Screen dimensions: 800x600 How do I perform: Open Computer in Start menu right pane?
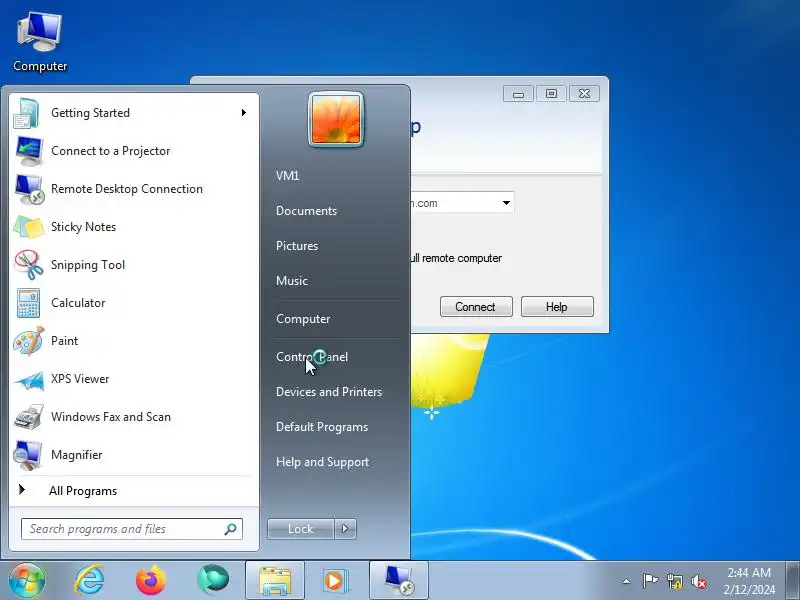pos(303,319)
